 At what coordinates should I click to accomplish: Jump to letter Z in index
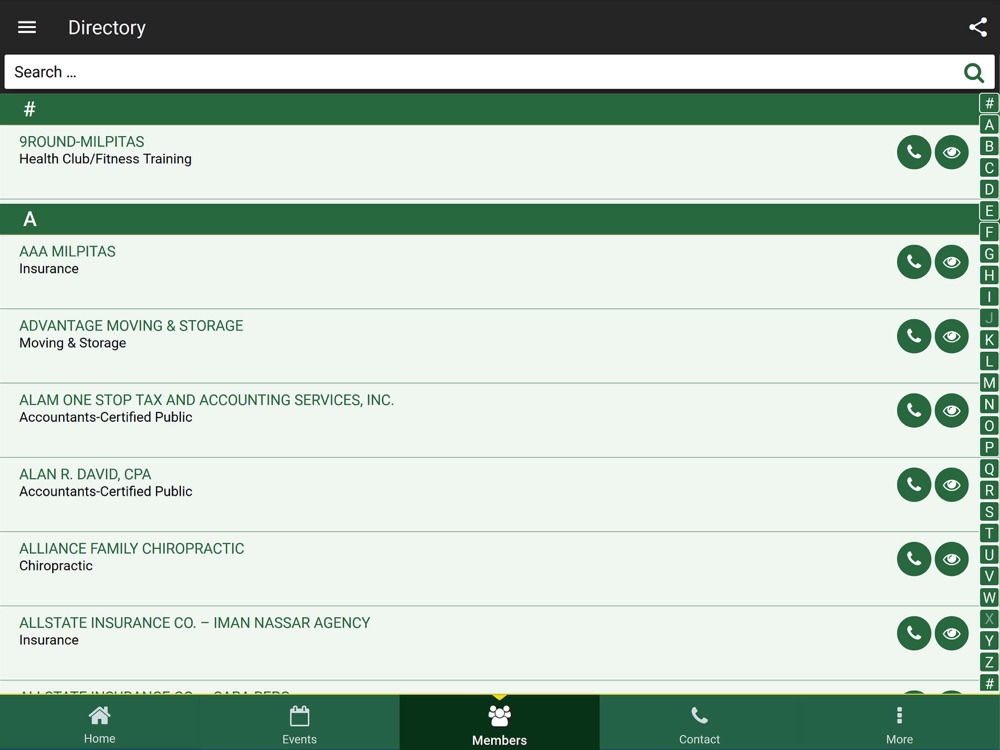[x=989, y=662]
